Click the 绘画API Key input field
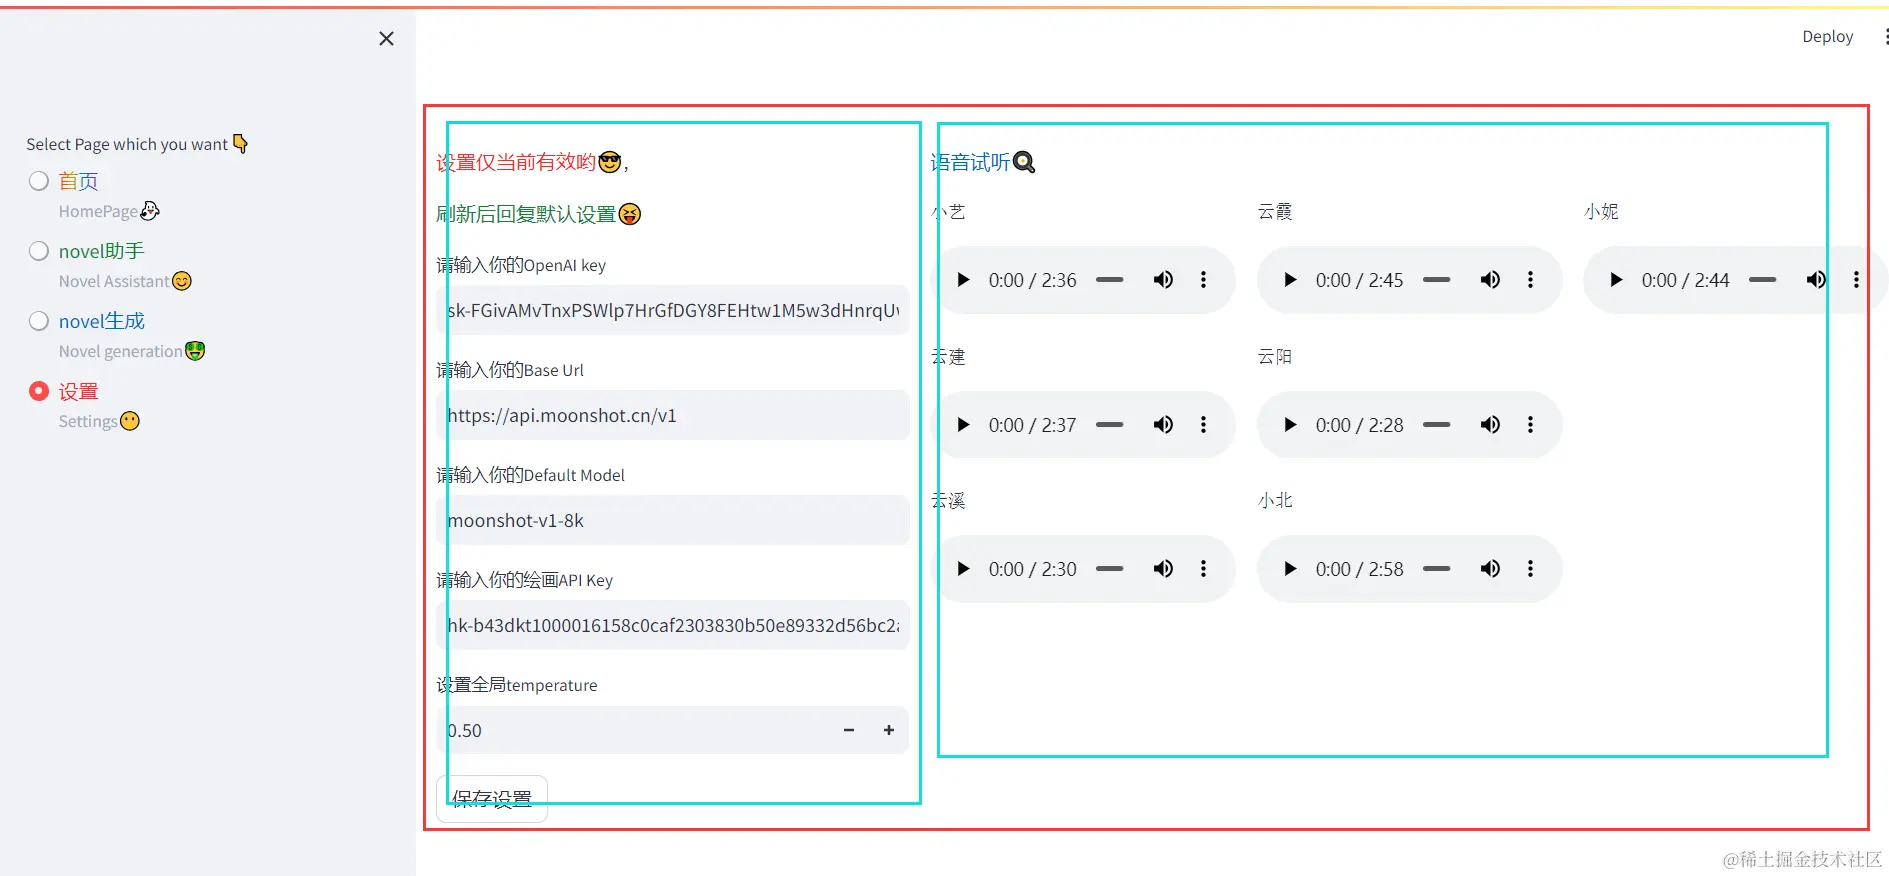Viewport: 1889px width, 876px height. 673,625
